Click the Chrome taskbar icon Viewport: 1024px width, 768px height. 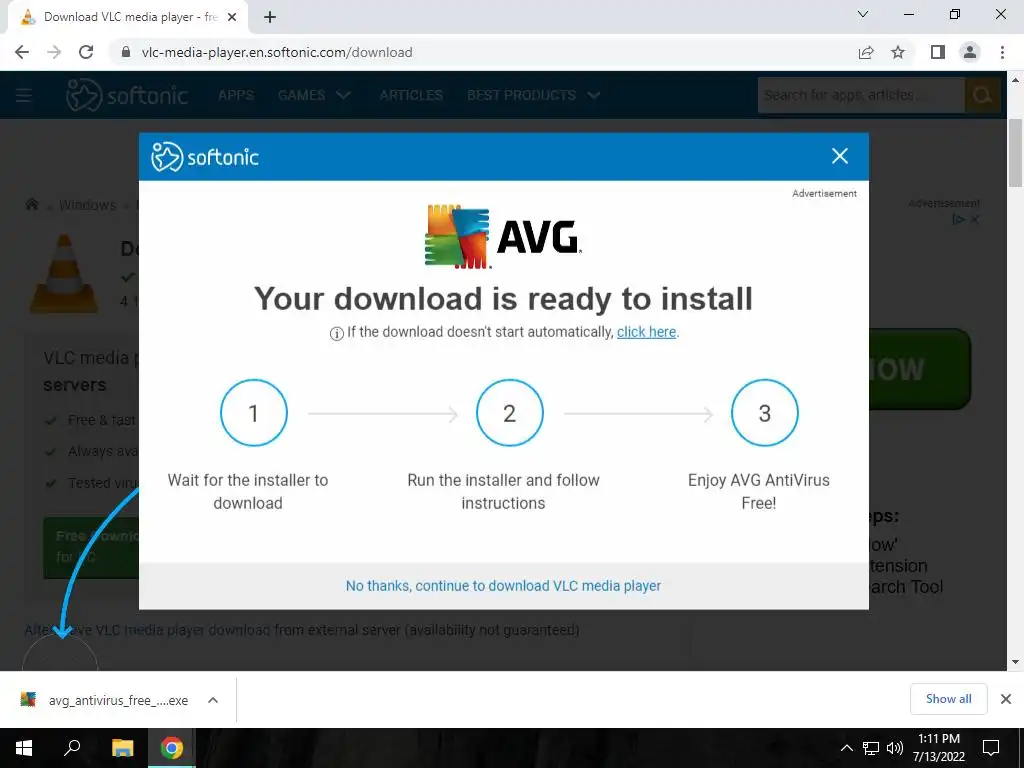click(172, 748)
